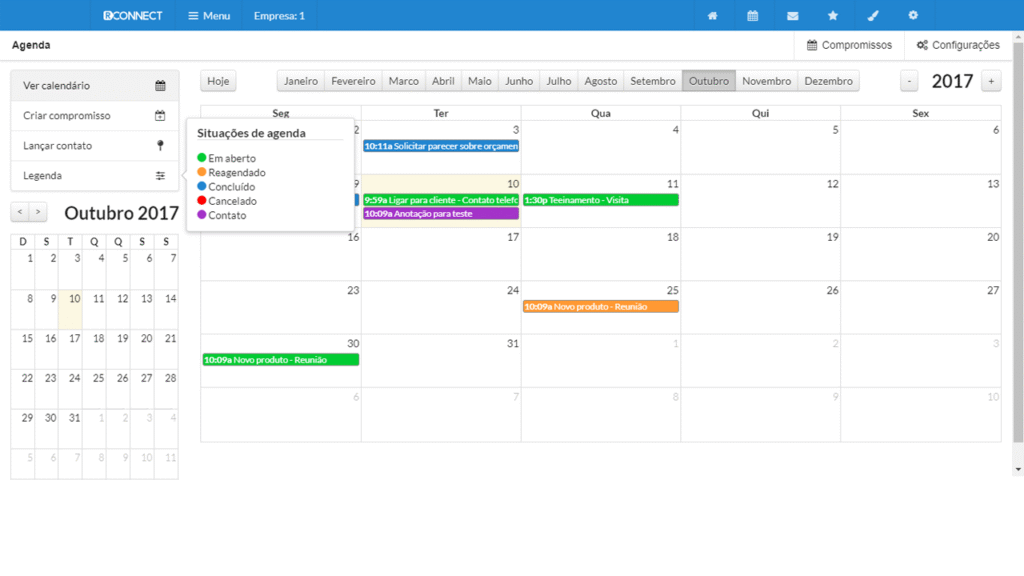This screenshot has height=576, width=1024.
Task: Open the gear settings icon in top bar
Action: (x=913, y=16)
